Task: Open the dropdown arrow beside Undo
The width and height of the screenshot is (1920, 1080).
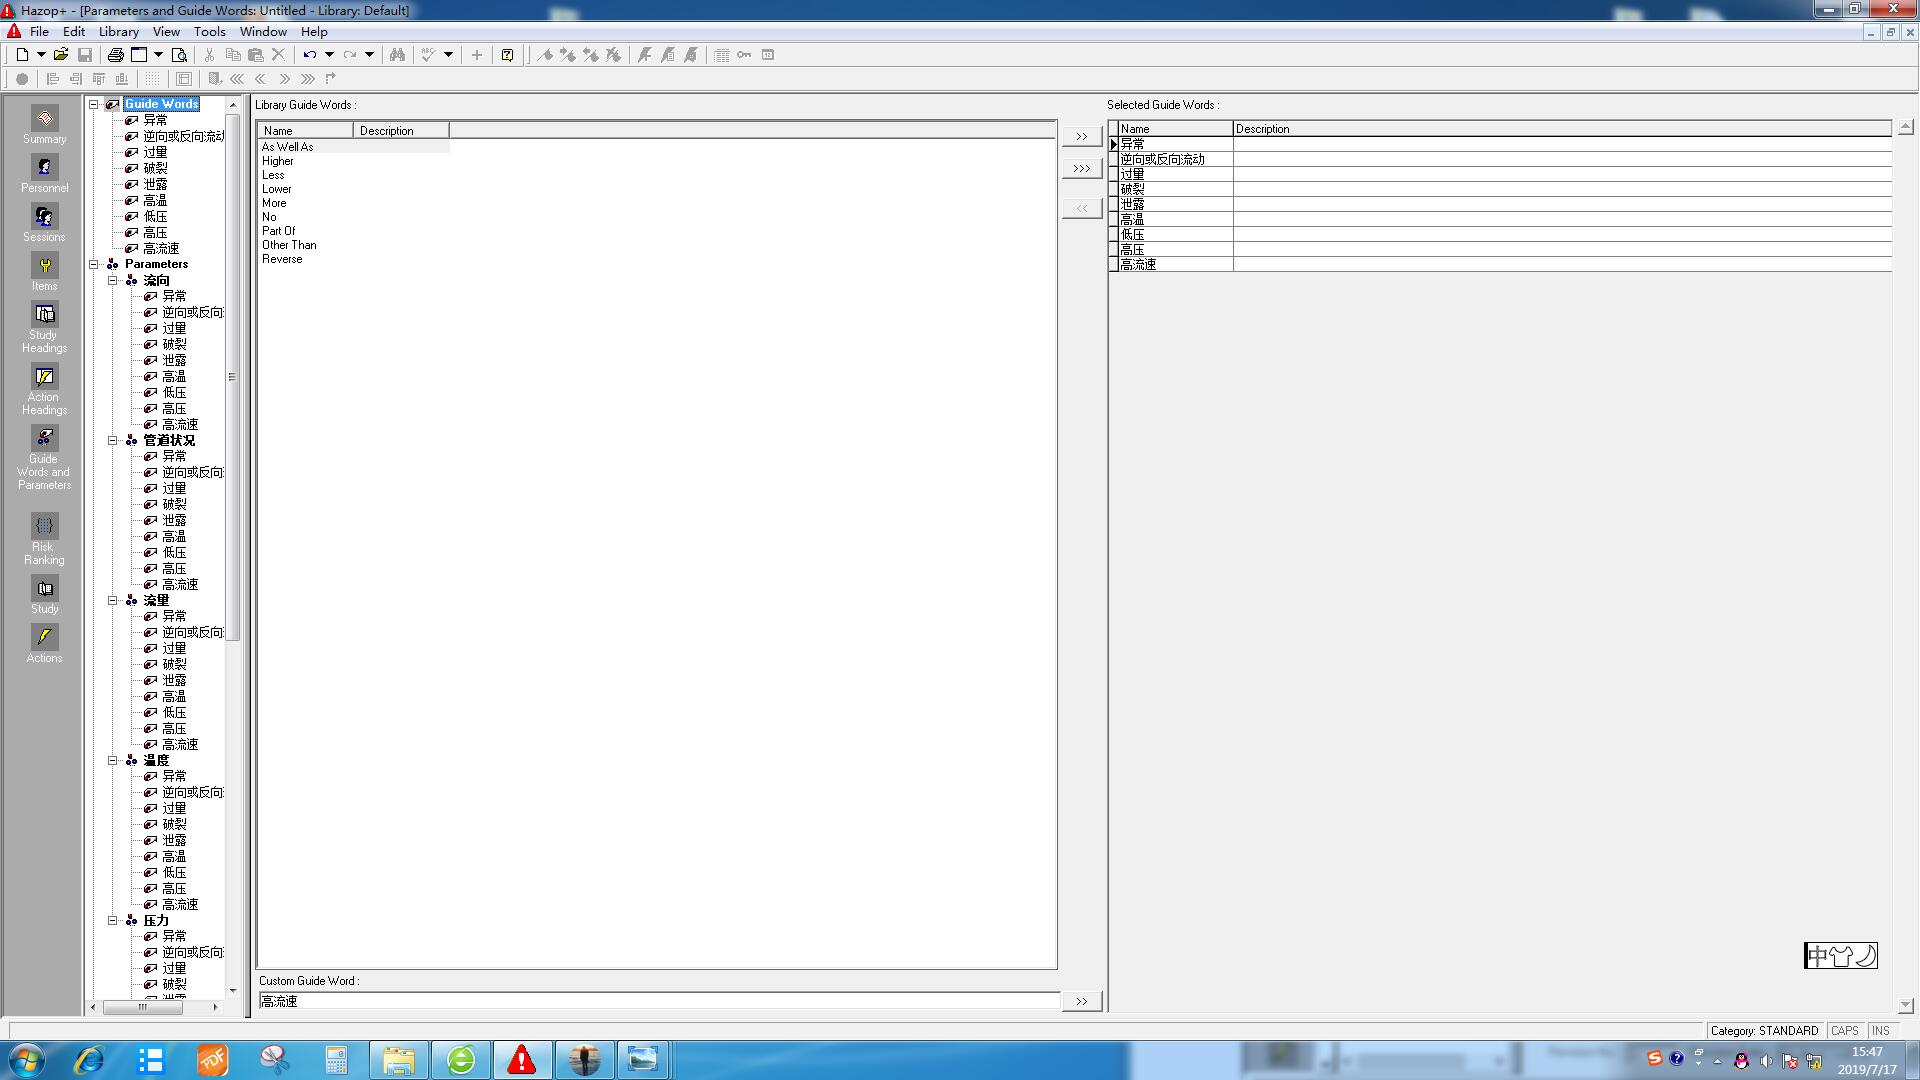Action: (x=329, y=55)
